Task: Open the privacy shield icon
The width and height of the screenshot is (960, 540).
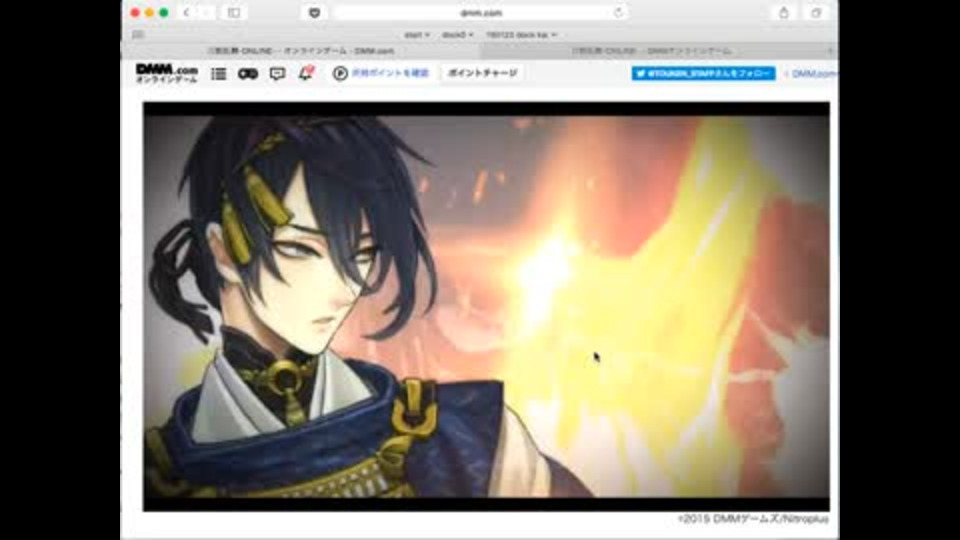Action: pos(314,12)
